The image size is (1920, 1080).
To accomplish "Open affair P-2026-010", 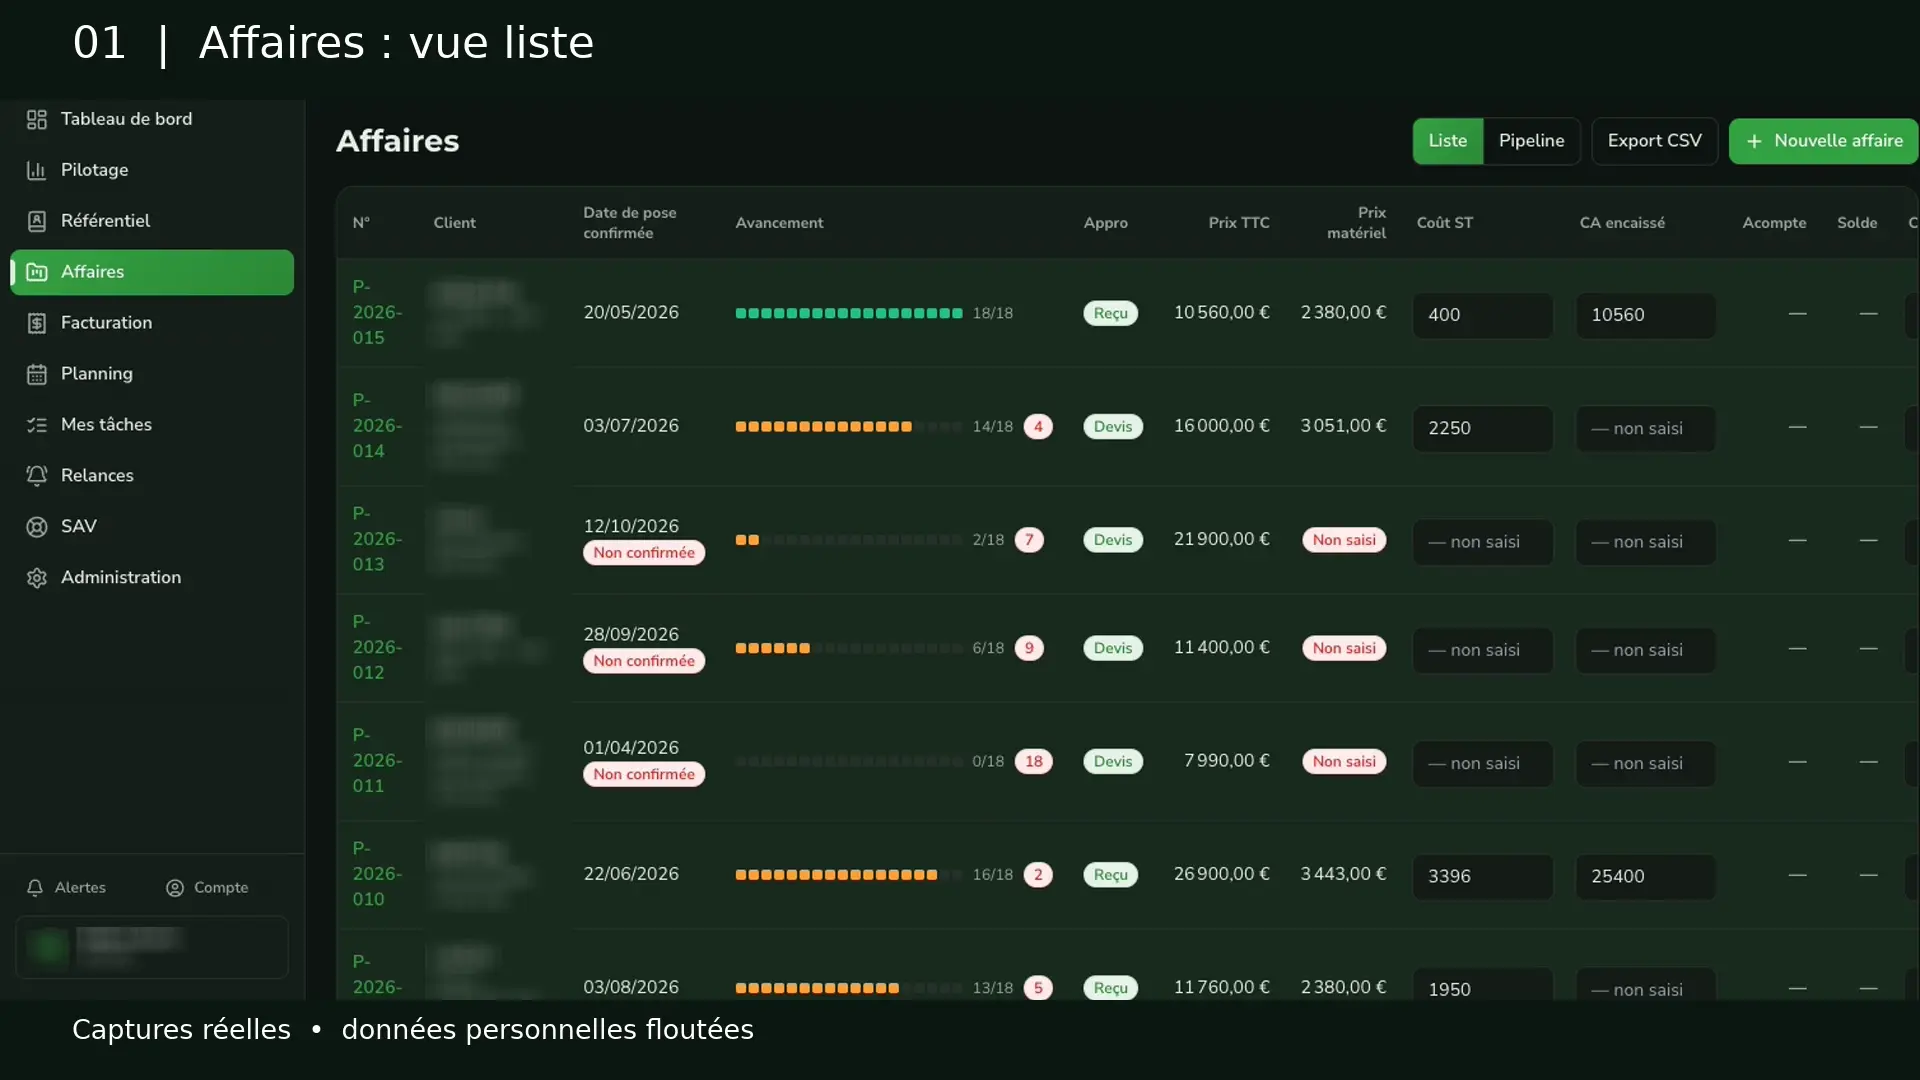I will click(x=377, y=874).
